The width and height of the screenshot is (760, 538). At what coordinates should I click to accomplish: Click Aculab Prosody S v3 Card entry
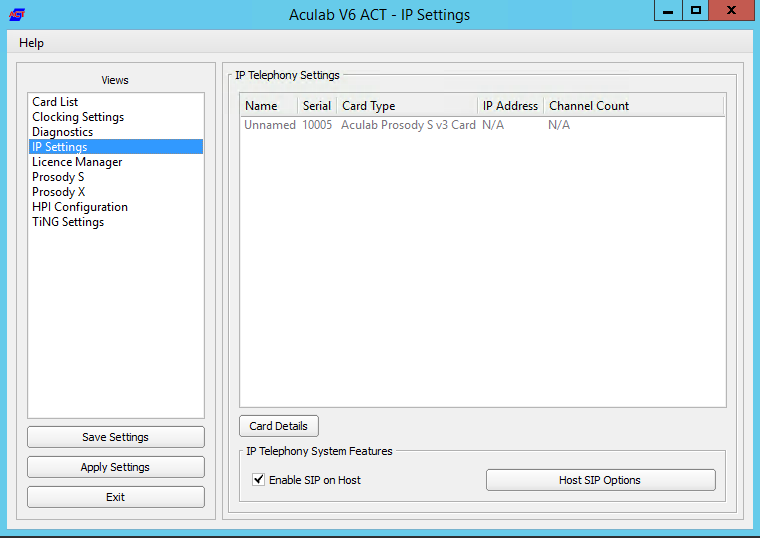tap(408, 125)
